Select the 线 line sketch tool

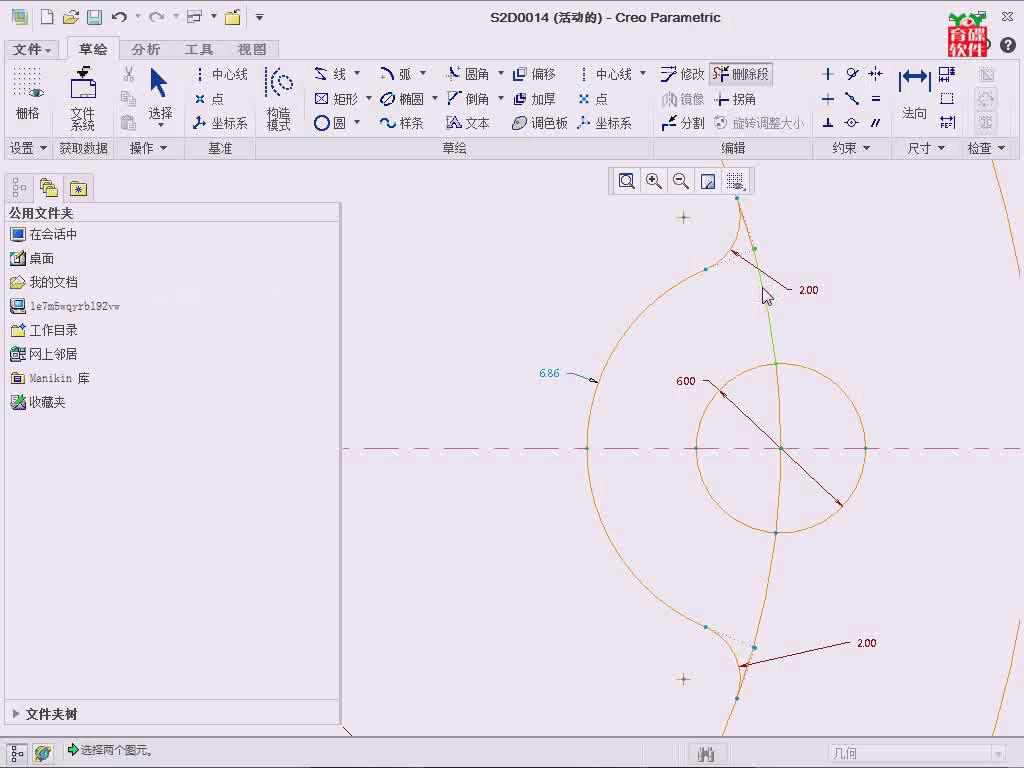[x=330, y=74]
